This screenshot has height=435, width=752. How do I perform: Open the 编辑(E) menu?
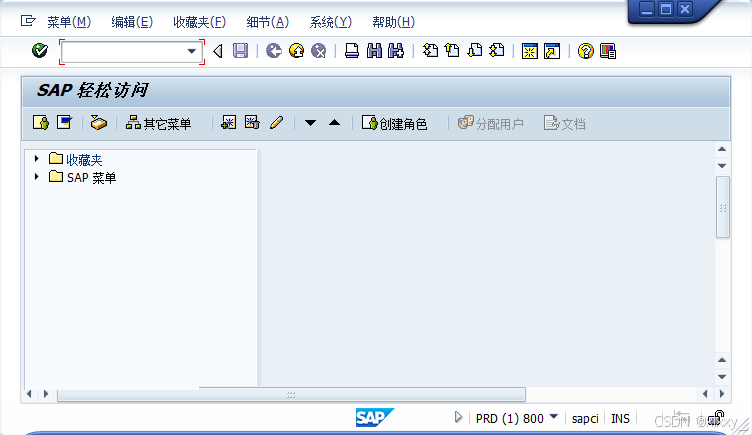coord(132,22)
